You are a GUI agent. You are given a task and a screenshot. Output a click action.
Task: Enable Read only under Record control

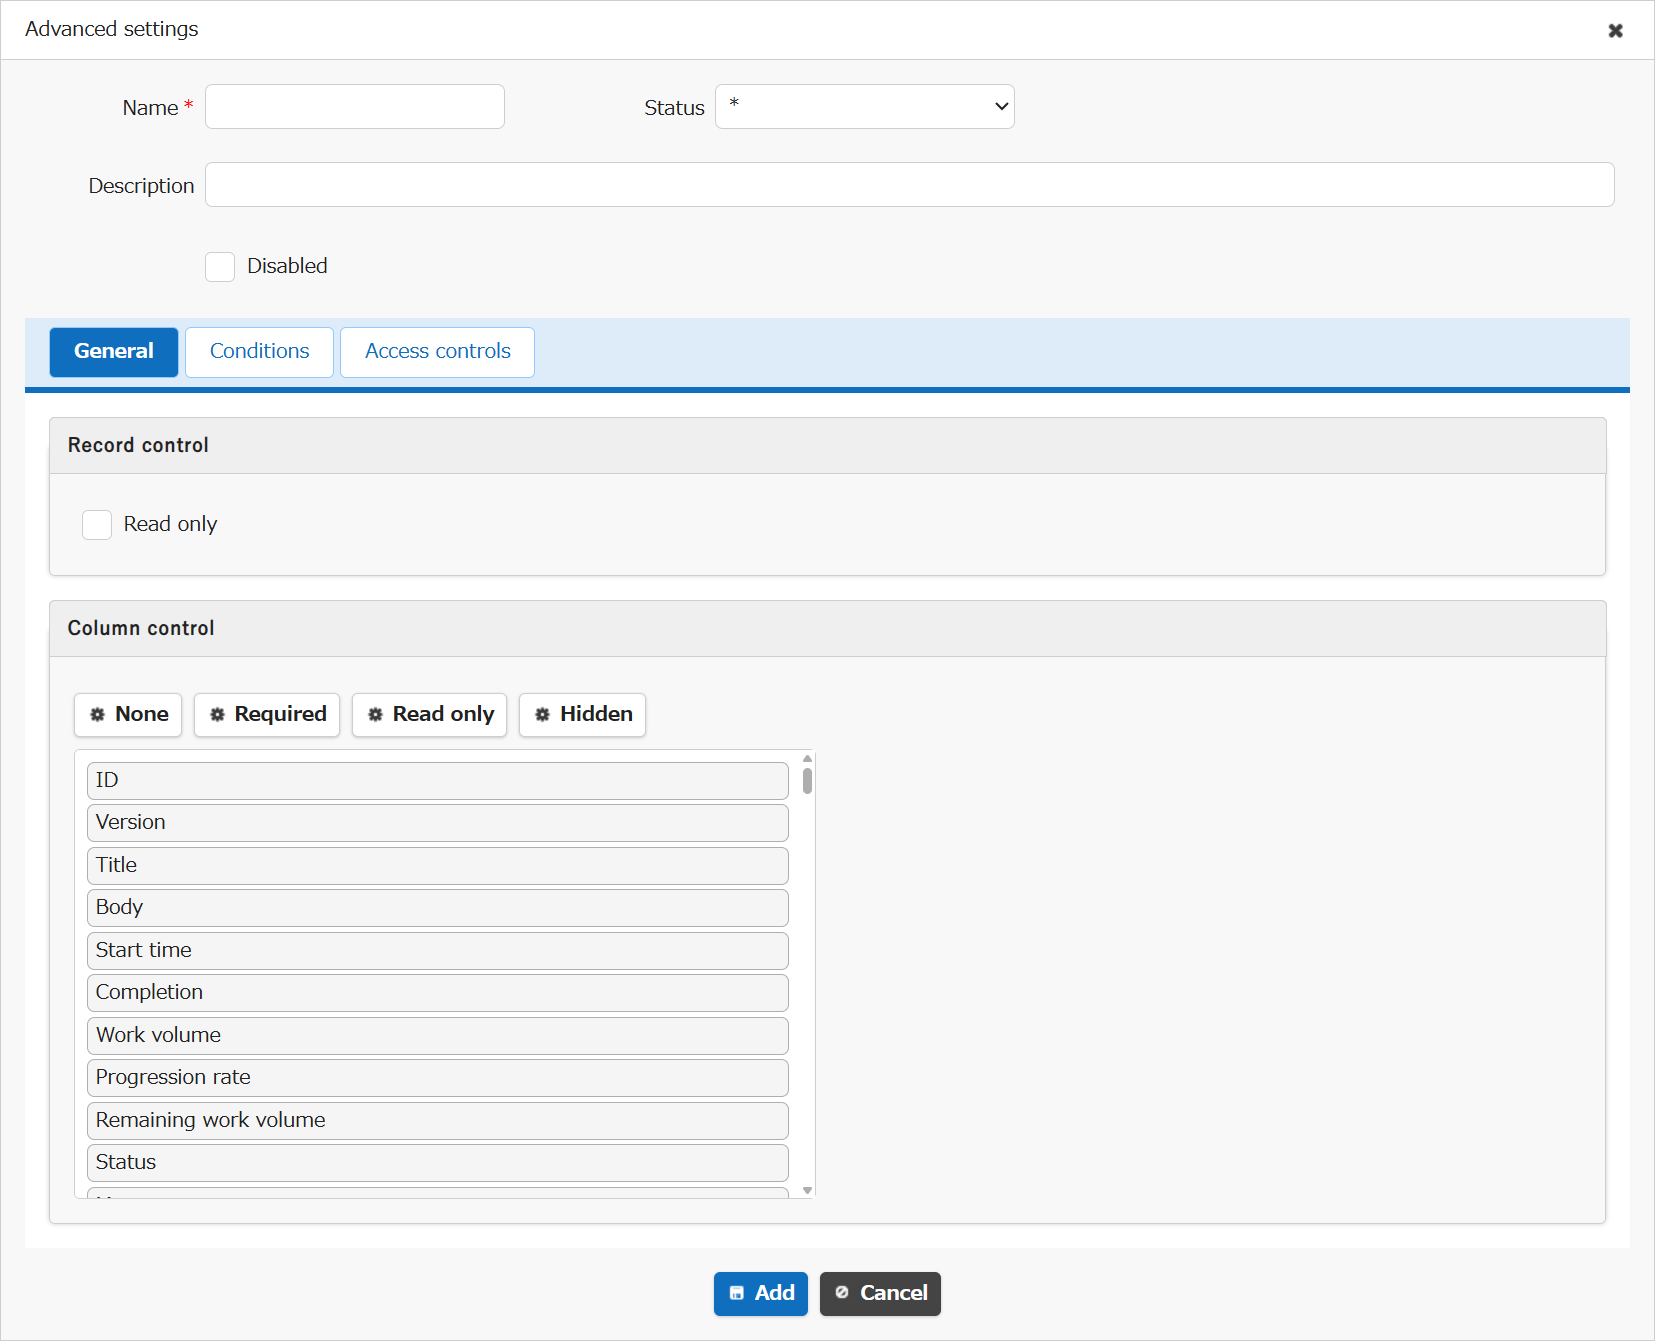click(97, 525)
